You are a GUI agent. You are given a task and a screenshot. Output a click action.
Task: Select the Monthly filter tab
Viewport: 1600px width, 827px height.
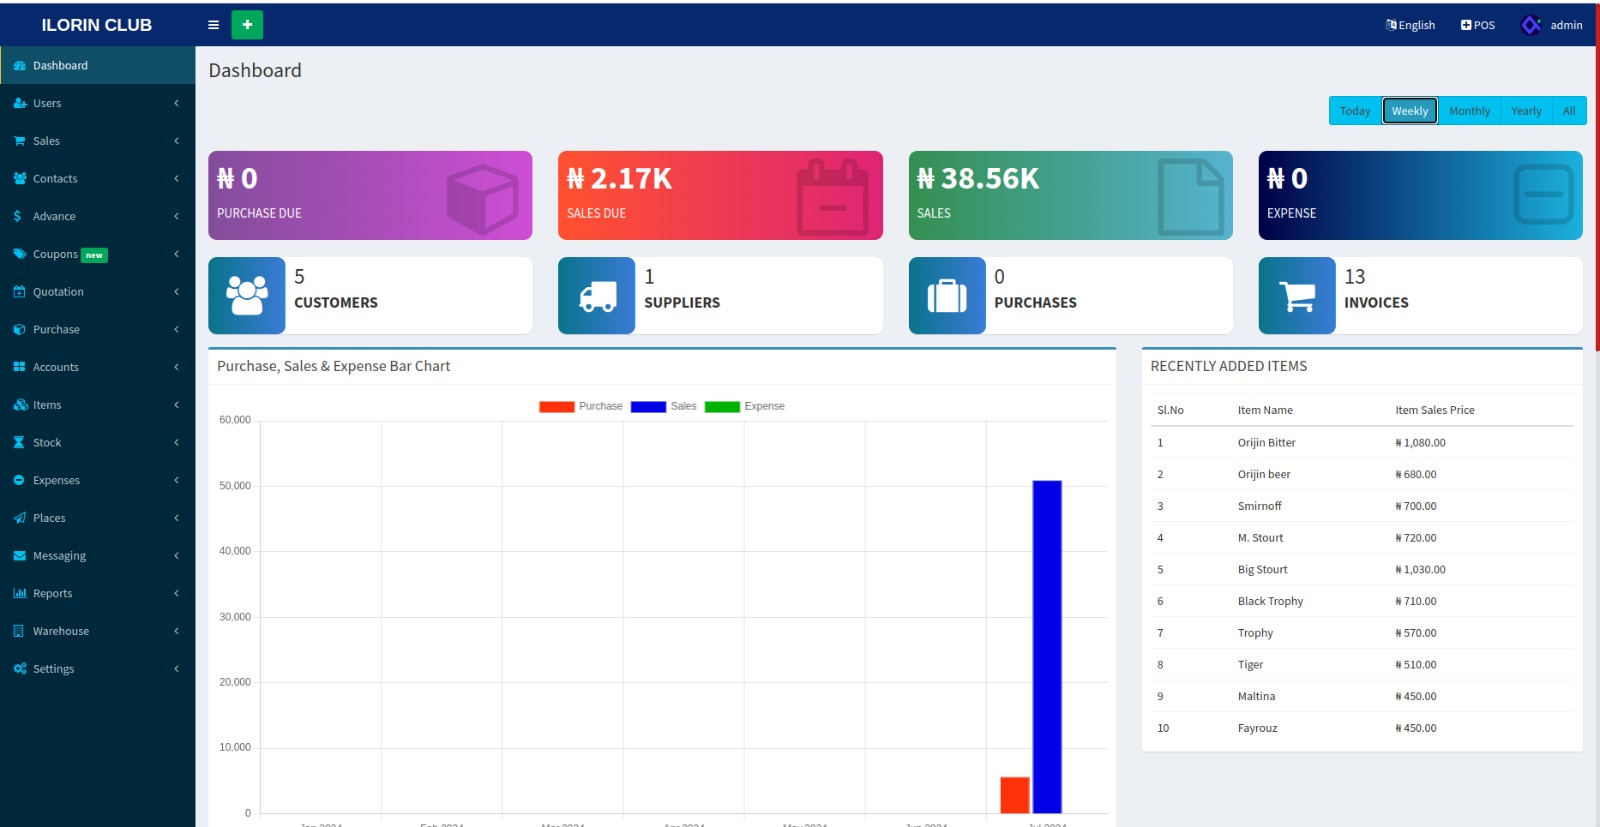tap(1469, 111)
